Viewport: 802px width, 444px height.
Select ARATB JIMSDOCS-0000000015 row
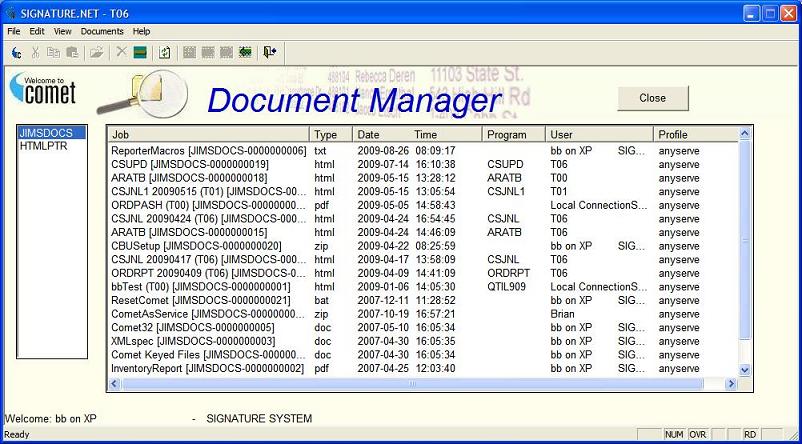point(423,232)
